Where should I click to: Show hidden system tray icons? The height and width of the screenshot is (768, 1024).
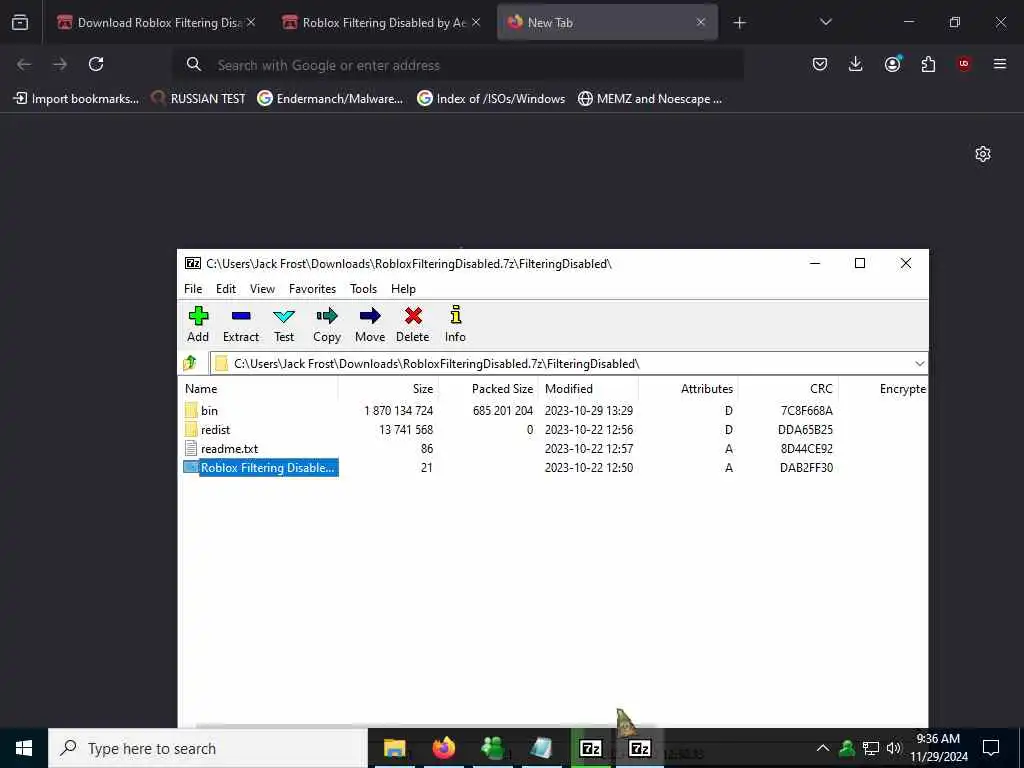(823, 748)
